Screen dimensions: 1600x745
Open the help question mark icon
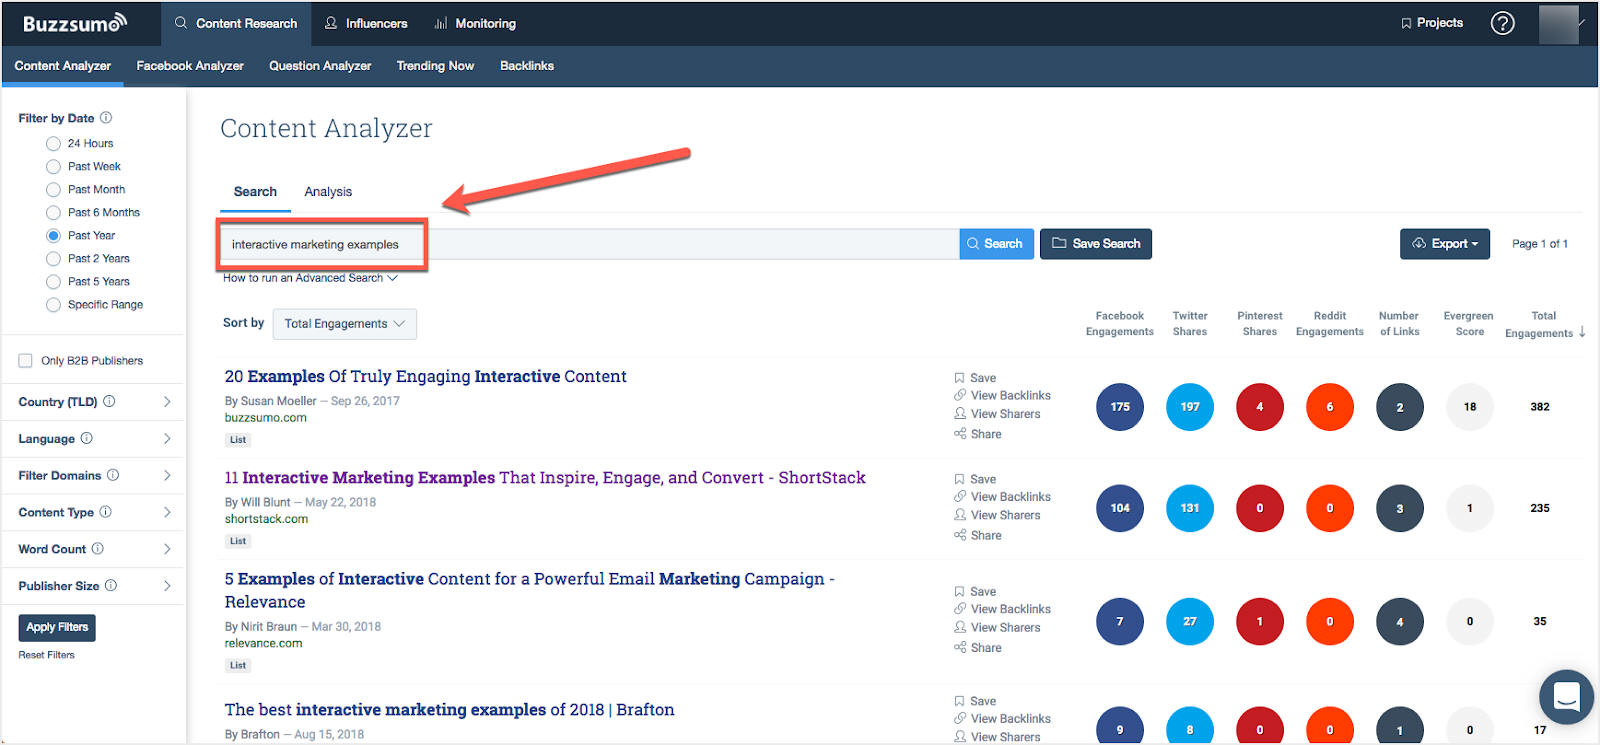point(1502,23)
